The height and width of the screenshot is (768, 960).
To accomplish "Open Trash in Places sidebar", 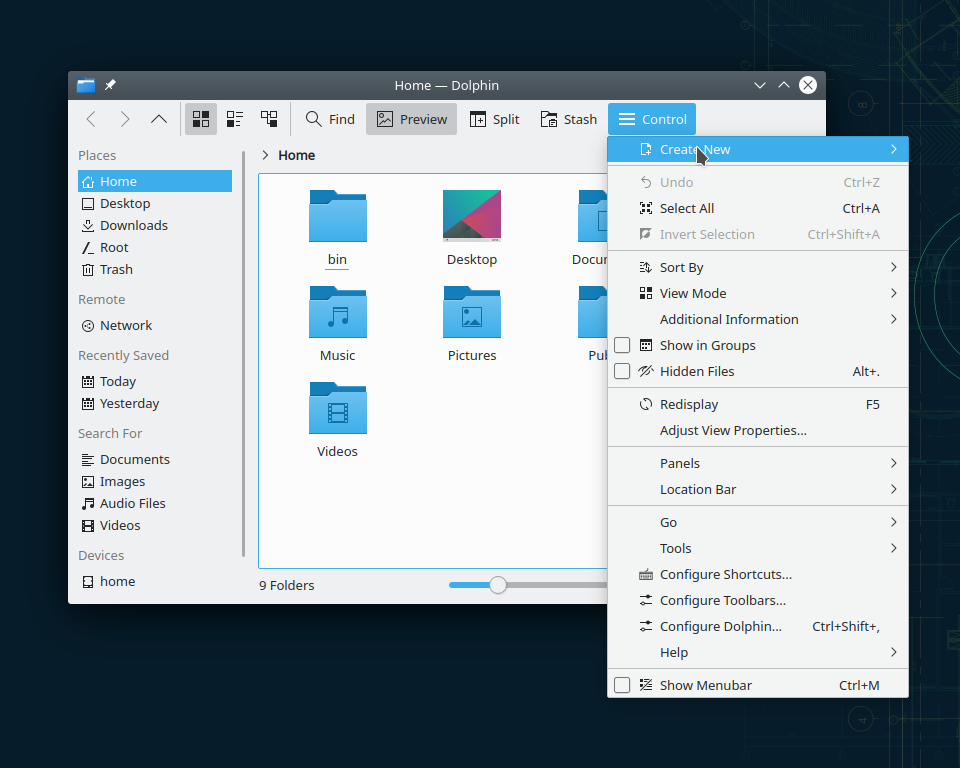I will (x=155, y=269).
